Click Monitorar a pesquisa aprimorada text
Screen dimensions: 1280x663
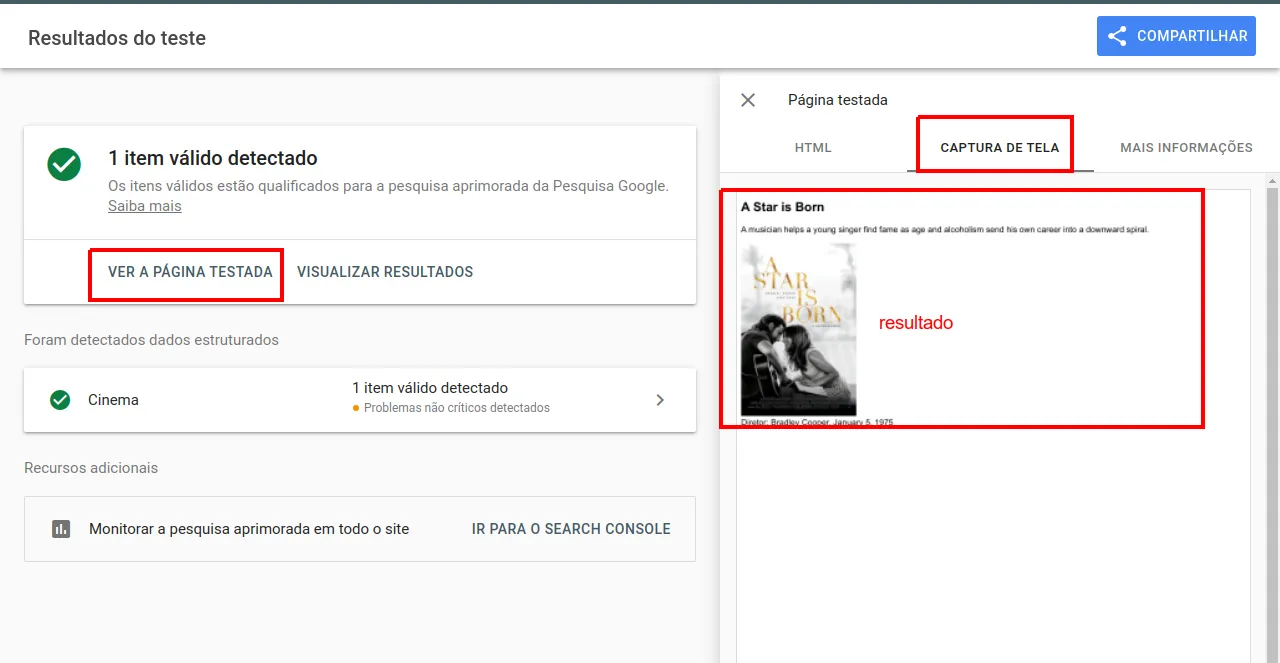pyautogui.click(x=249, y=529)
